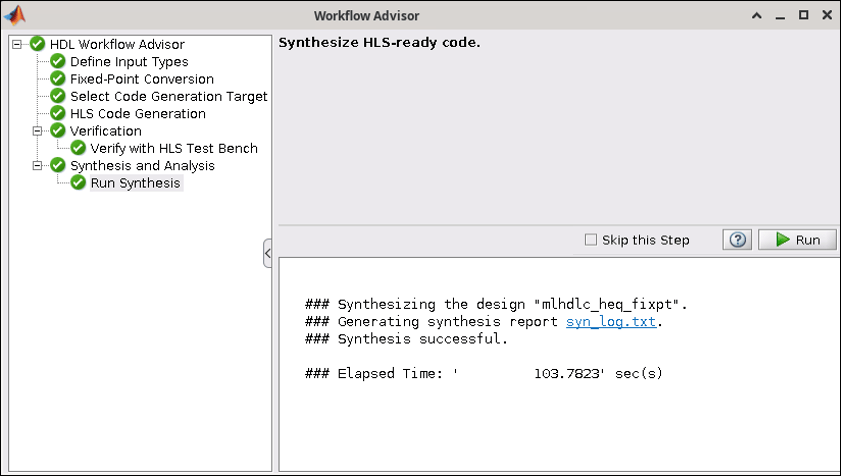Click green check icon beside Select Code Generation Target
The height and width of the screenshot is (476, 841).
coord(58,97)
